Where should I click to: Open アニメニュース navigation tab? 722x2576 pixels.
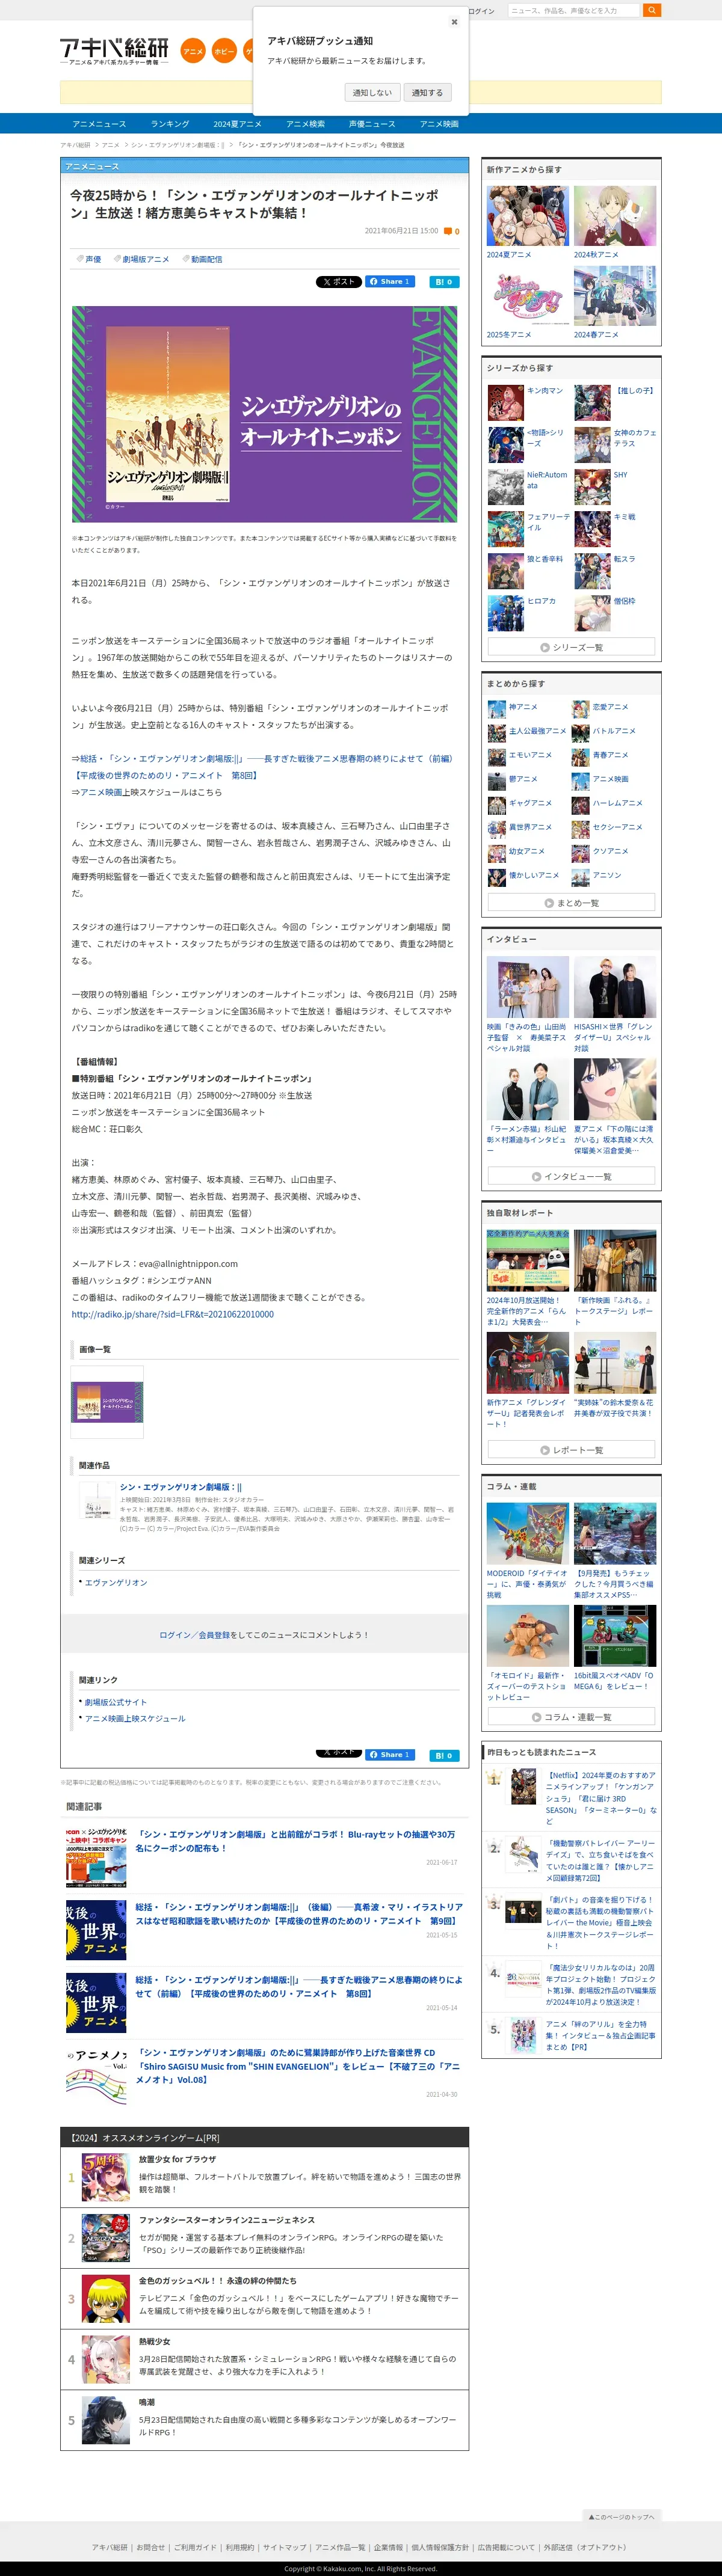pos(99,124)
